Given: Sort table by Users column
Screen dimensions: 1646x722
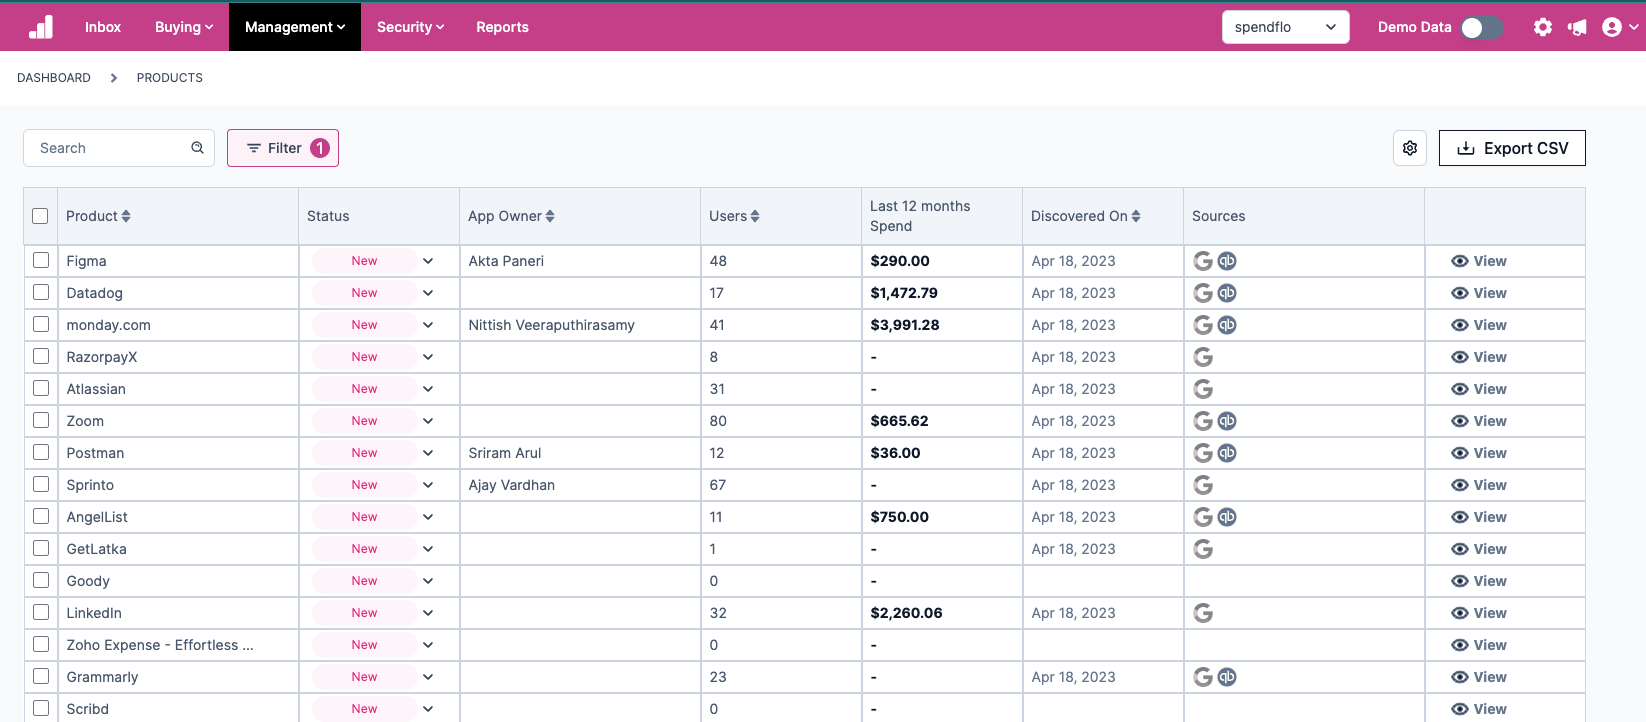Looking at the screenshot, I should pos(755,216).
